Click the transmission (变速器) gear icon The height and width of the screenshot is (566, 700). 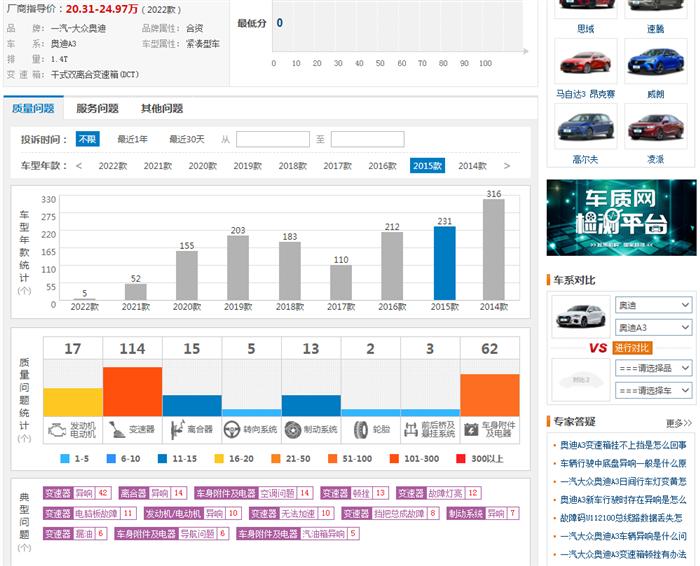coord(117,430)
